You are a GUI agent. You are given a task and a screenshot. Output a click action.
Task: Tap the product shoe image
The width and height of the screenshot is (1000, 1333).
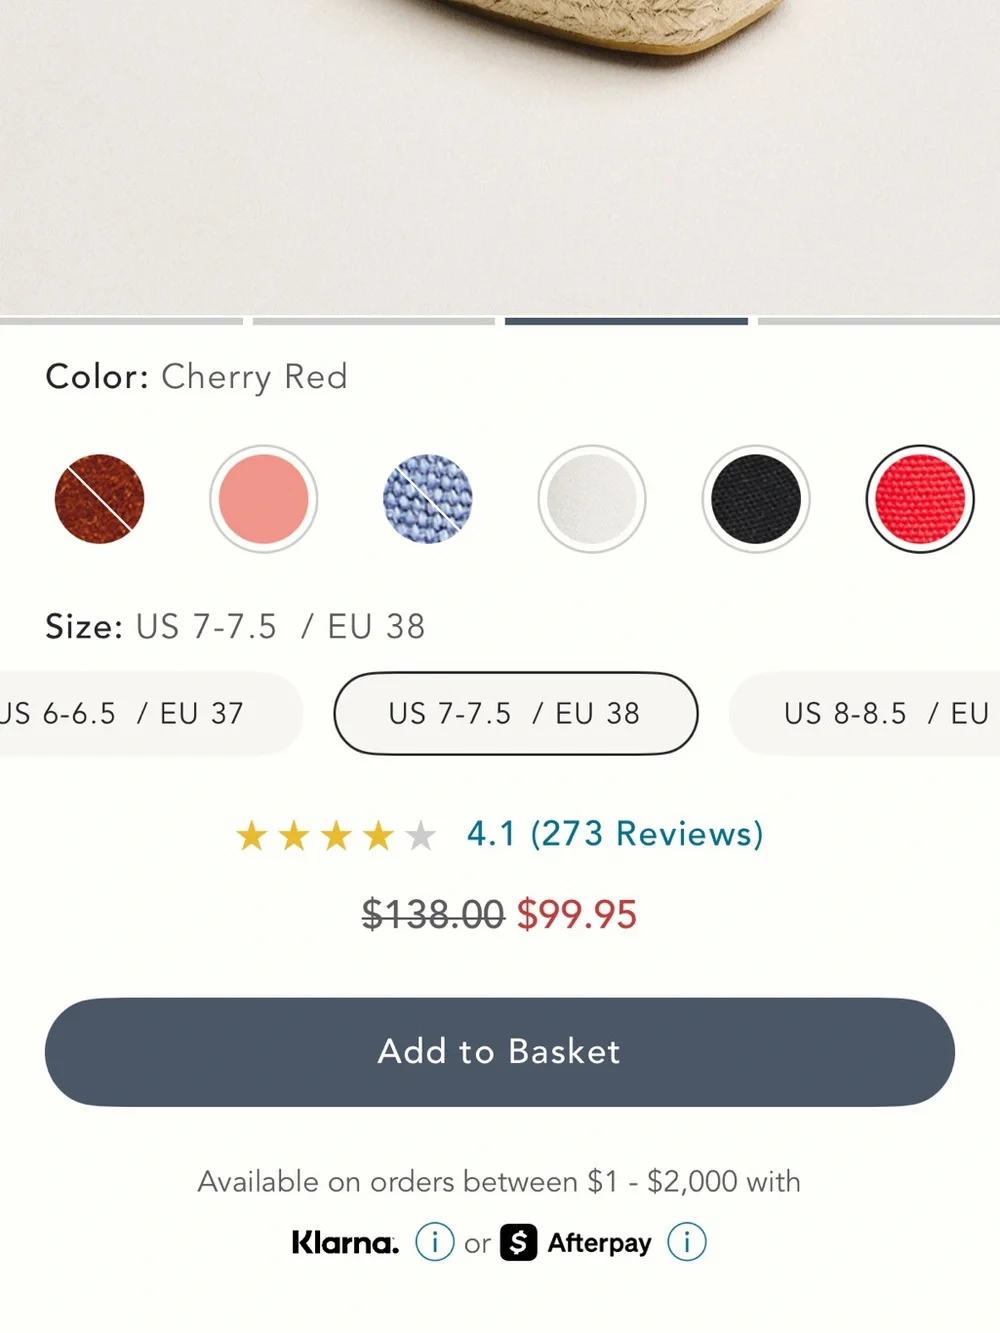coord(500,157)
